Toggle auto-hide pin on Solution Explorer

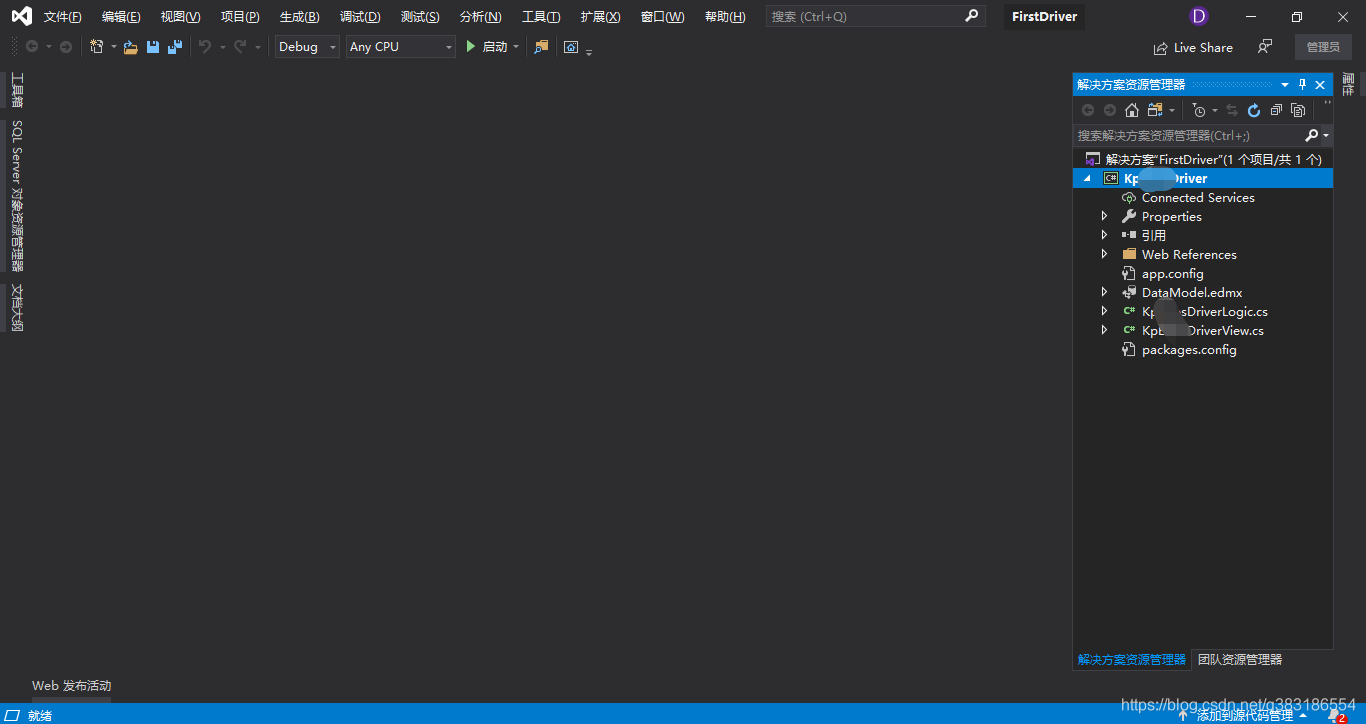[1302, 85]
